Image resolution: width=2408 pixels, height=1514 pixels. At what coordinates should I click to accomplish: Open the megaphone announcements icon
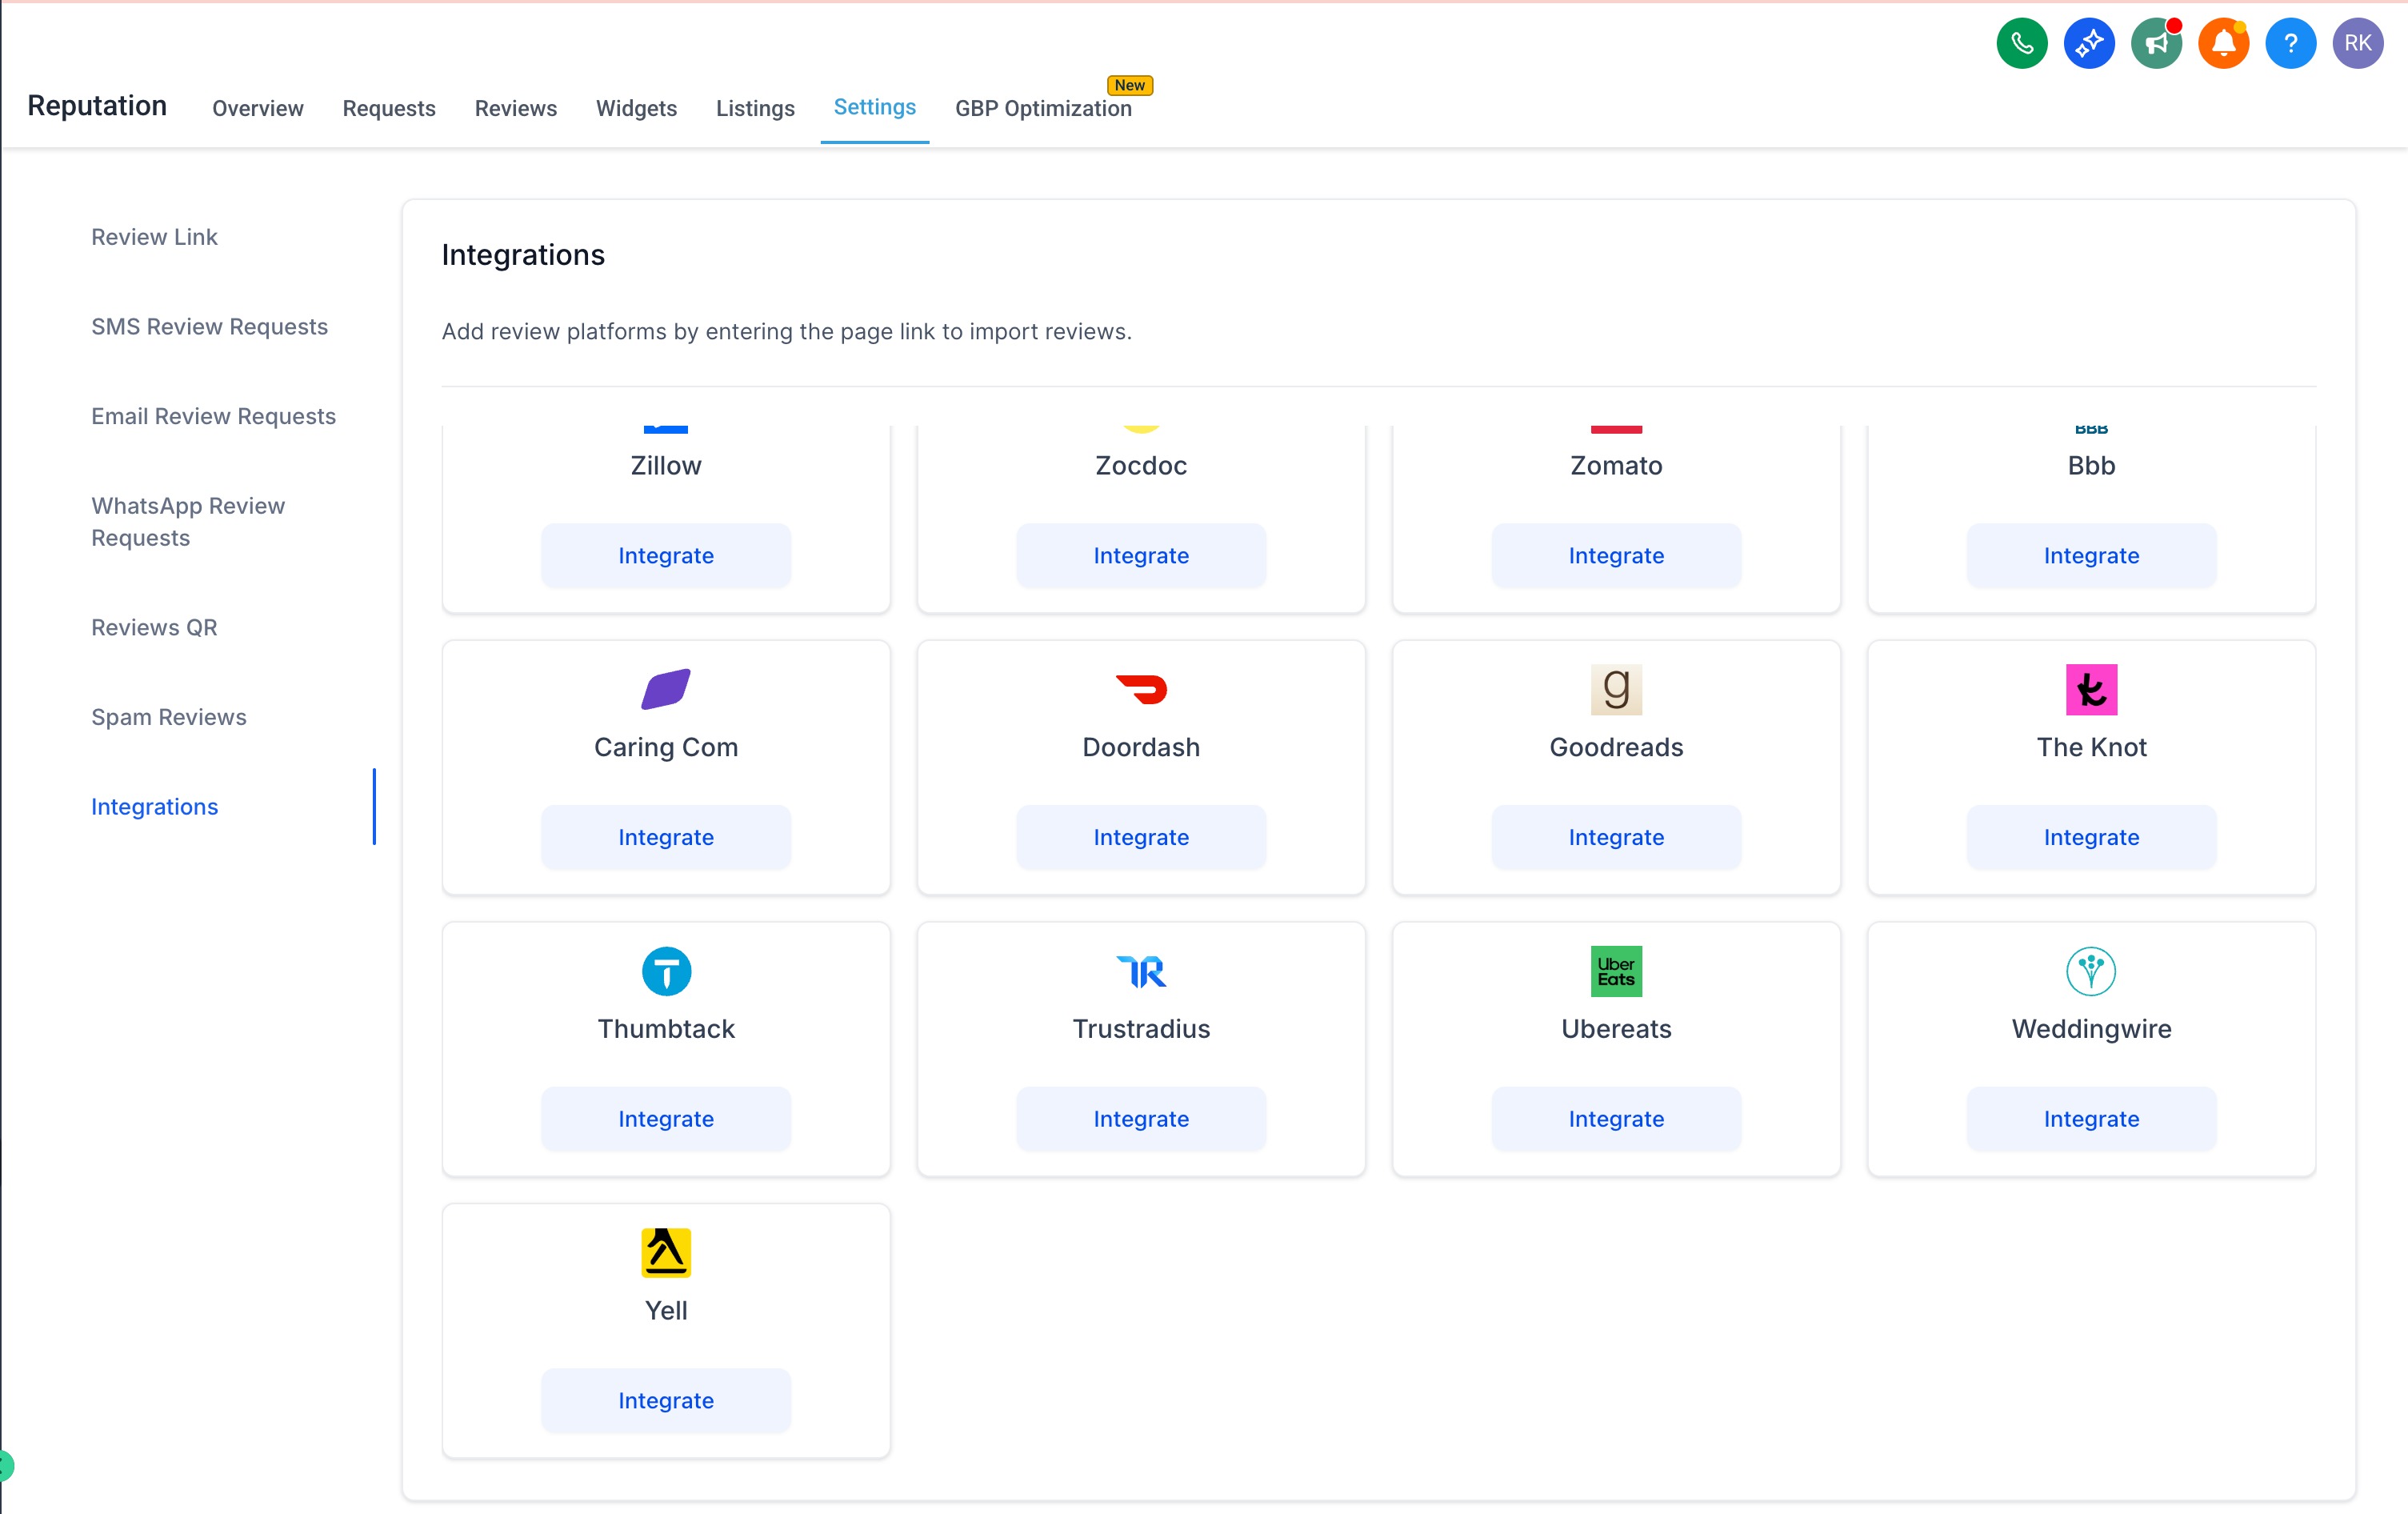click(2156, 43)
